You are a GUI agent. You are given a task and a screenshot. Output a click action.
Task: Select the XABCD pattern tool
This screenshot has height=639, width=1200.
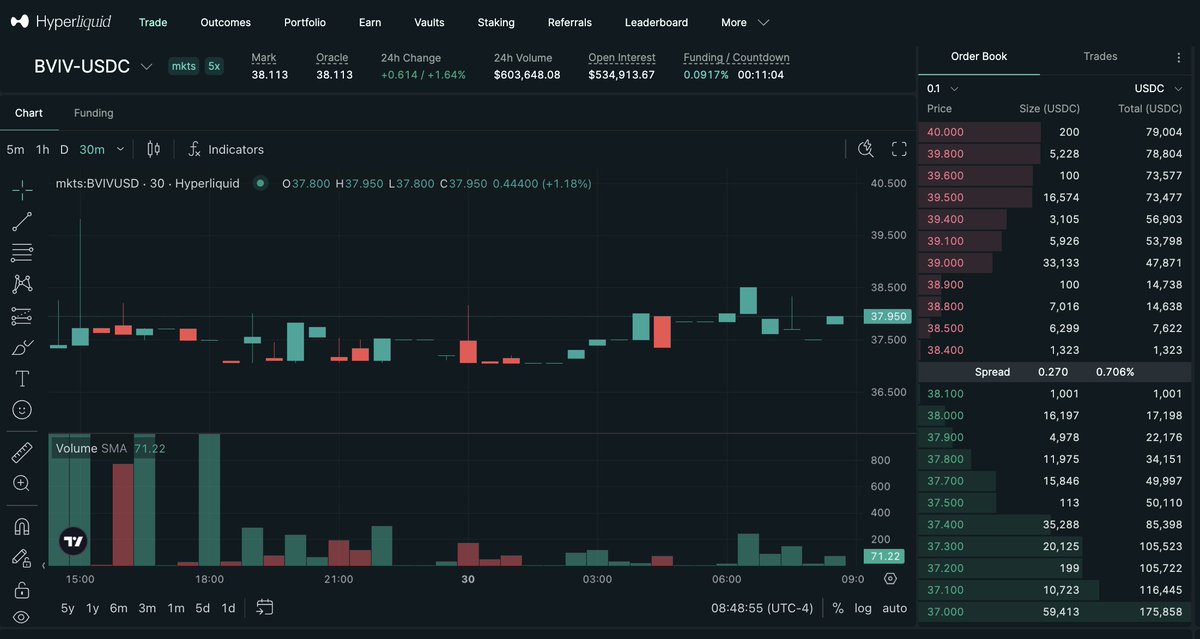point(22,284)
